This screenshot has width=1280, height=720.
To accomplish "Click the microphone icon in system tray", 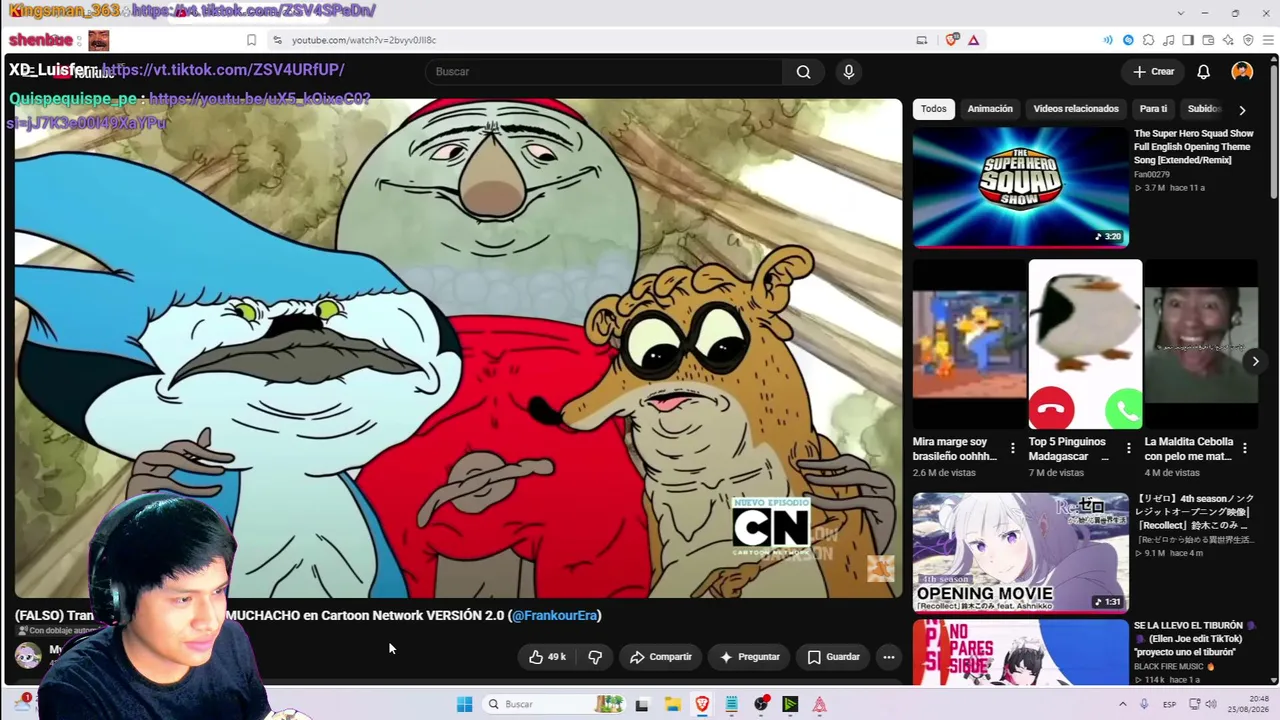I will 1144,704.
